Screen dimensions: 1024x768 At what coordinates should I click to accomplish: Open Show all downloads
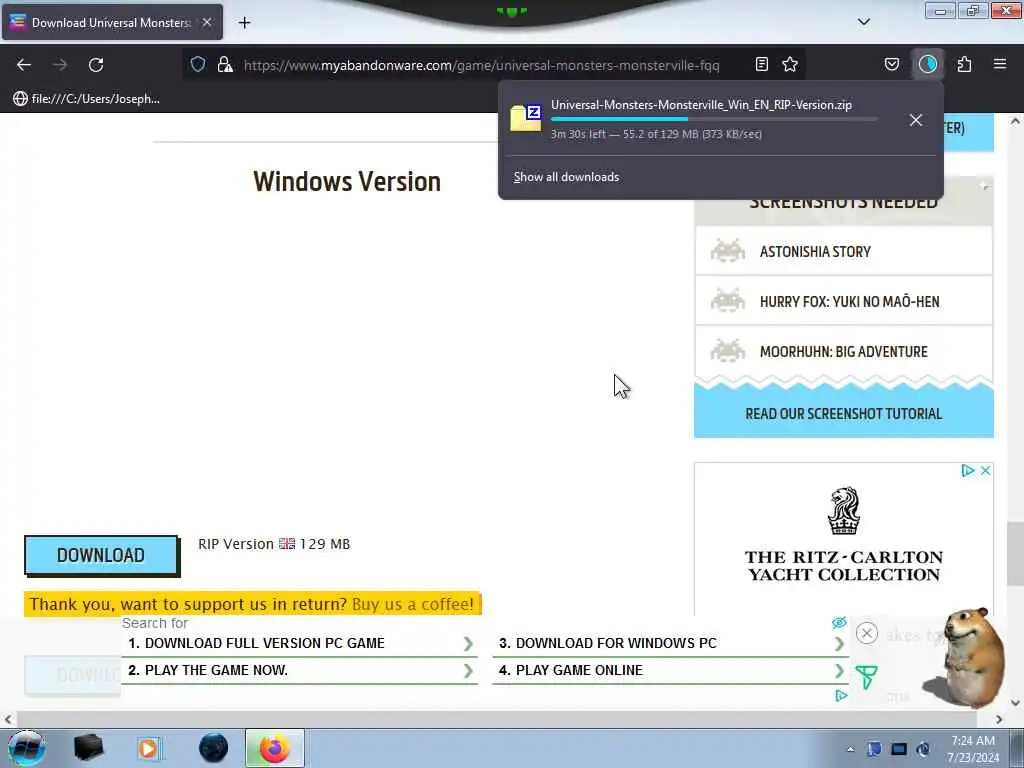pos(566,177)
